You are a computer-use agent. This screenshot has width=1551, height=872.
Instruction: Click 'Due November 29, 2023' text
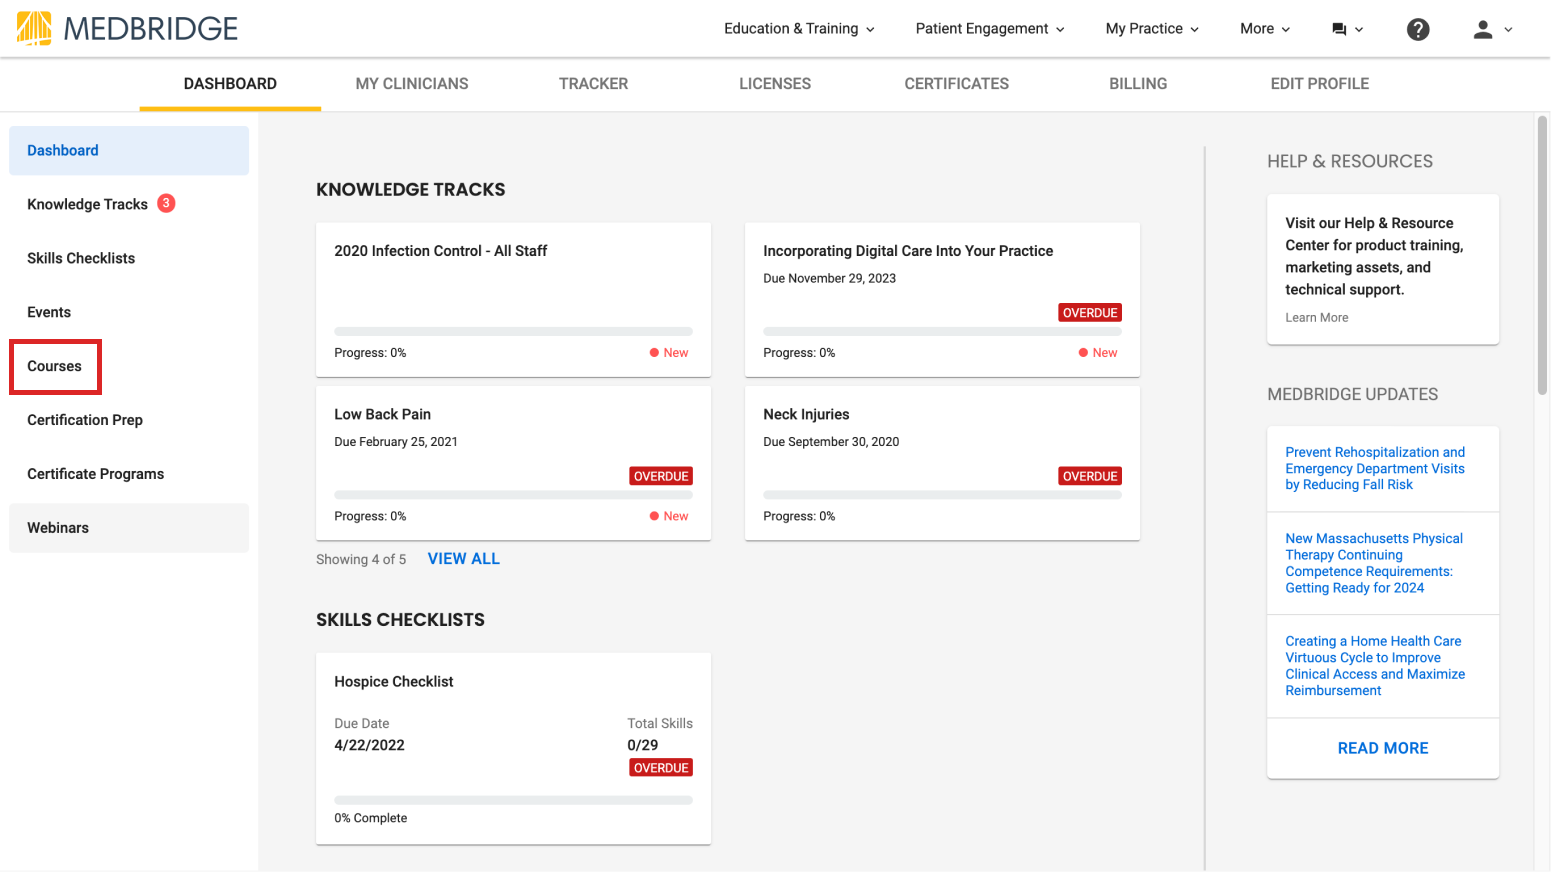click(829, 279)
